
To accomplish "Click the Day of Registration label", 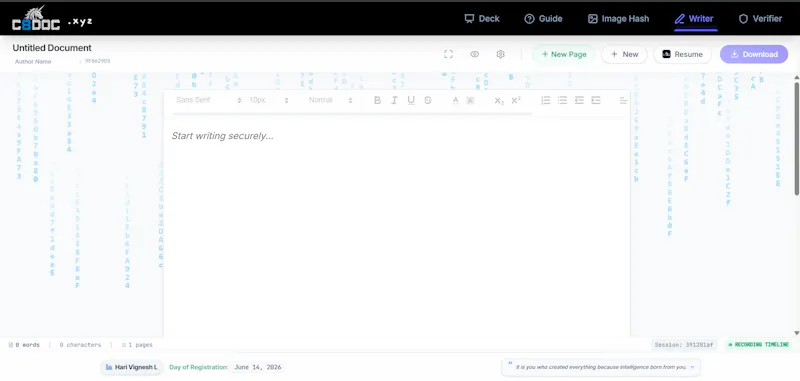I will point(198,367).
